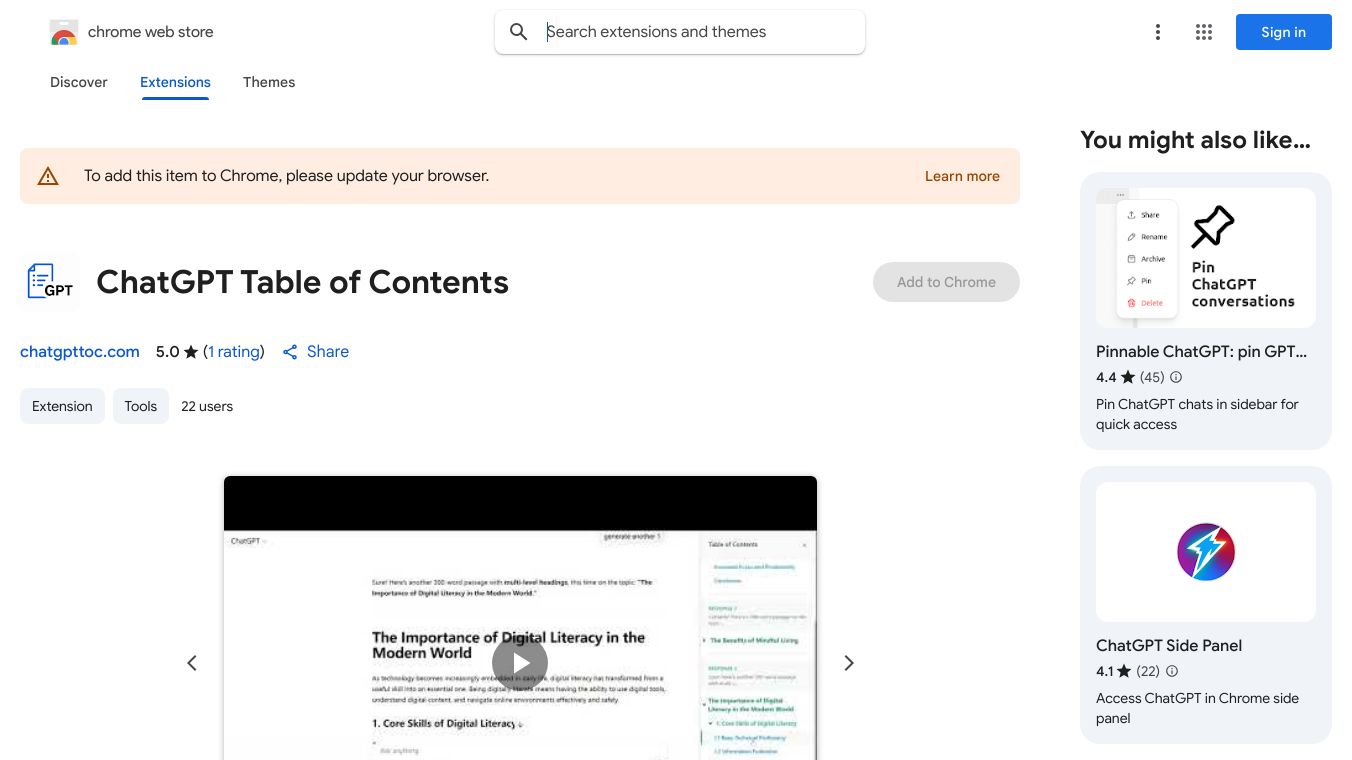Click the Chrome Web Store logo
This screenshot has height=760, width=1352.
(x=63, y=31)
